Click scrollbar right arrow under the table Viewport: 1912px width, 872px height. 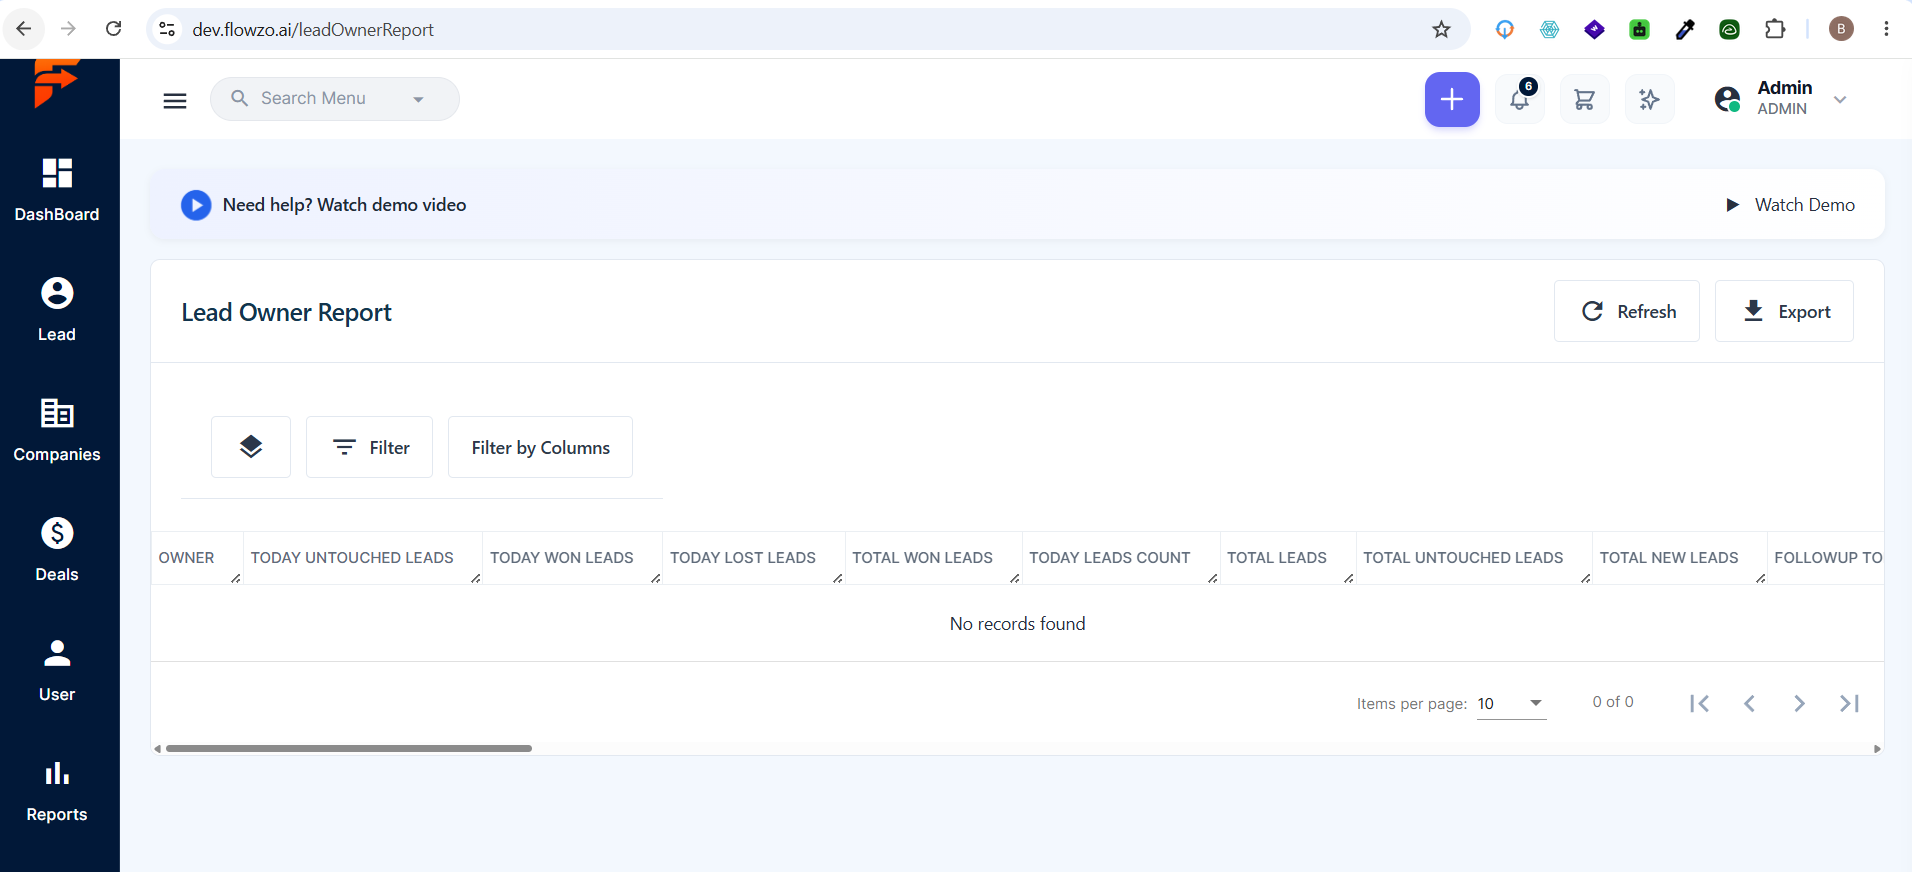coord(1877,749)
